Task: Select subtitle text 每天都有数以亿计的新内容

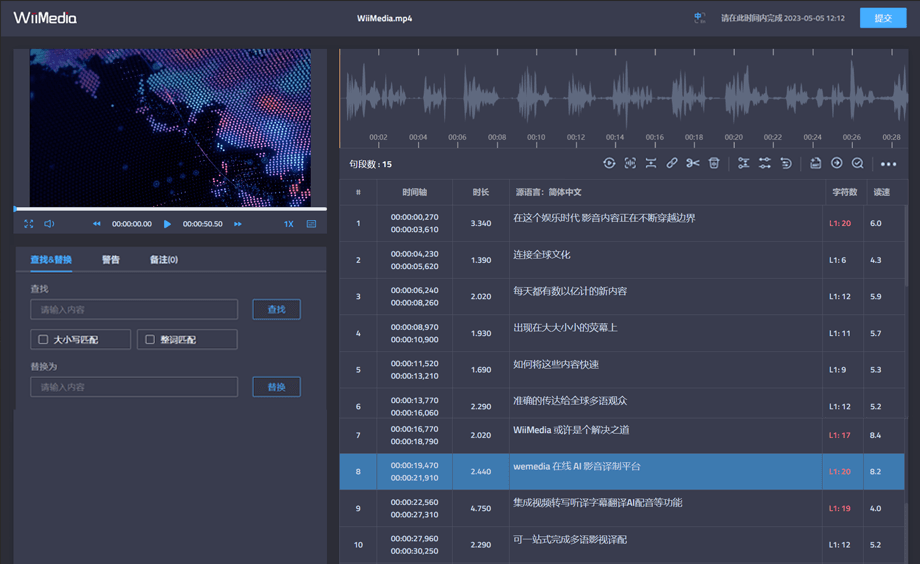Action: pos(570,291)
